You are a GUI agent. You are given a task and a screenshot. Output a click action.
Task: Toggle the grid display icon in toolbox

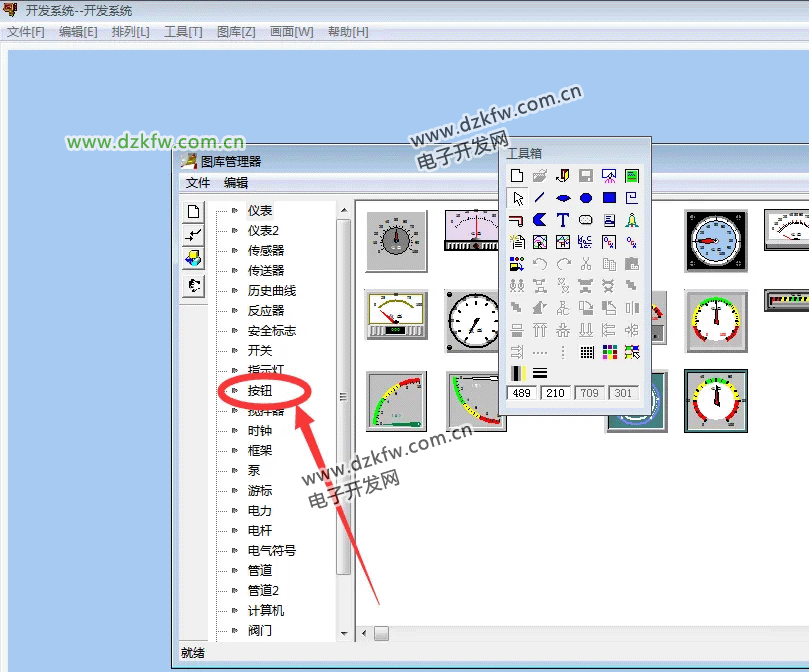click(x=587, y=352)
